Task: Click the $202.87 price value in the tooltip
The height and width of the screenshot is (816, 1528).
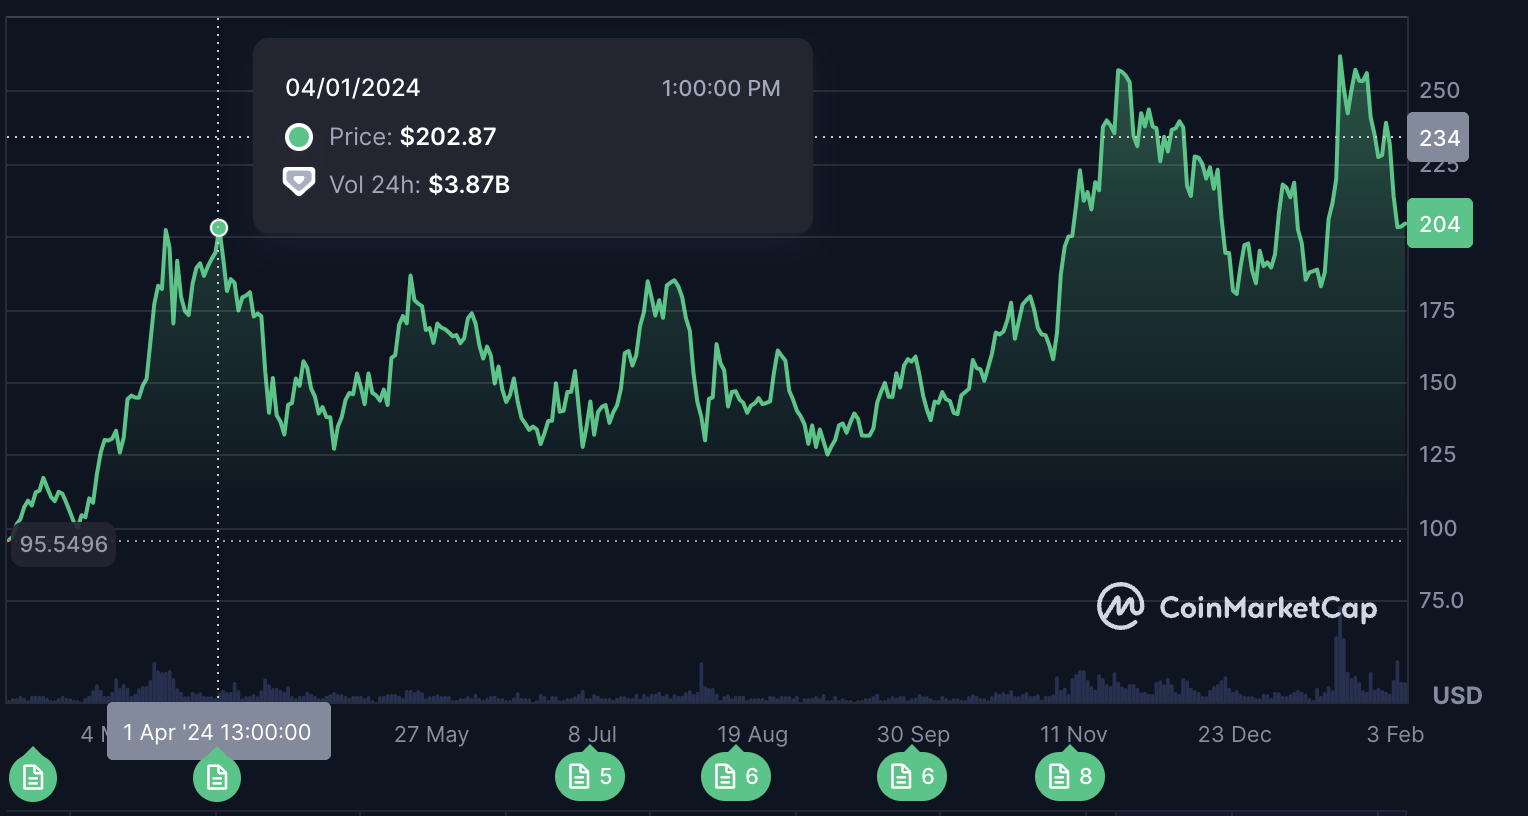Action: coord(448,137)
